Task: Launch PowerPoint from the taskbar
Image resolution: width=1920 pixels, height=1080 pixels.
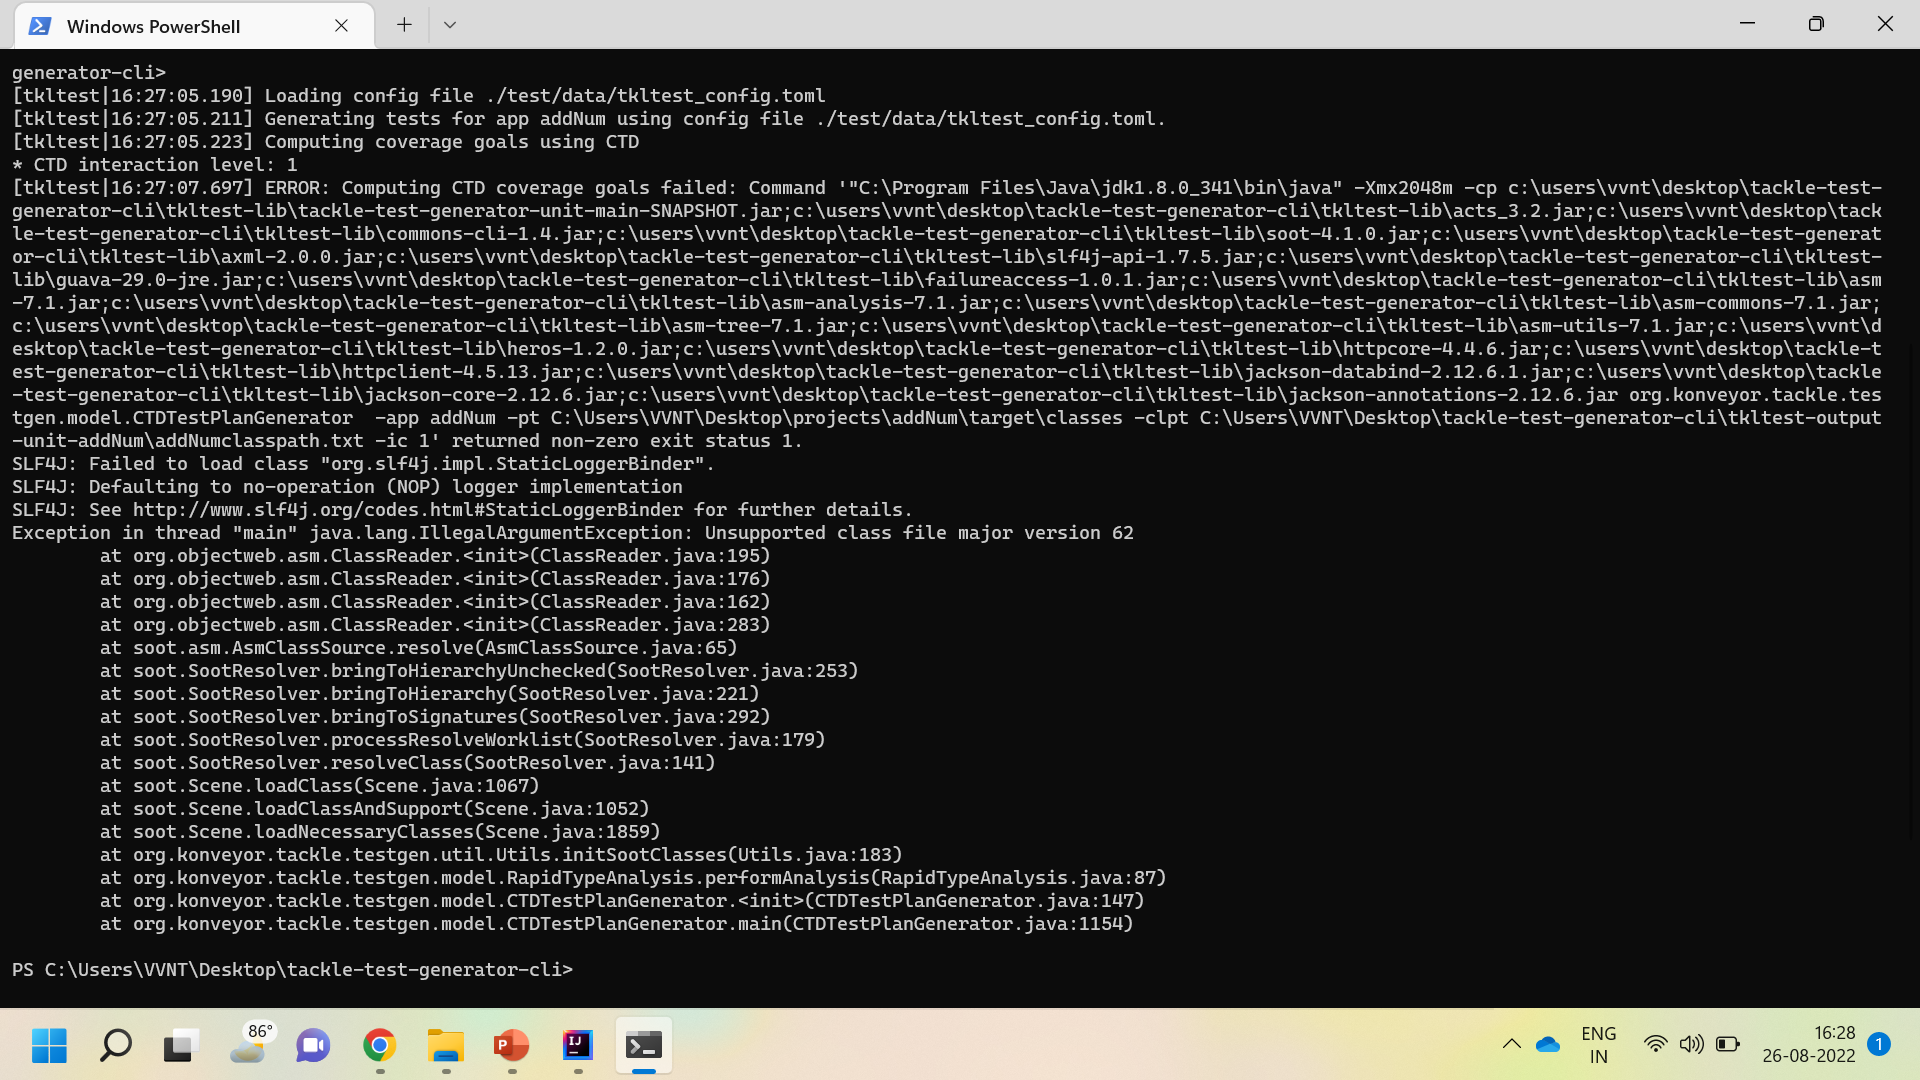Action: pyautogui.click(x=510, y=1045)
